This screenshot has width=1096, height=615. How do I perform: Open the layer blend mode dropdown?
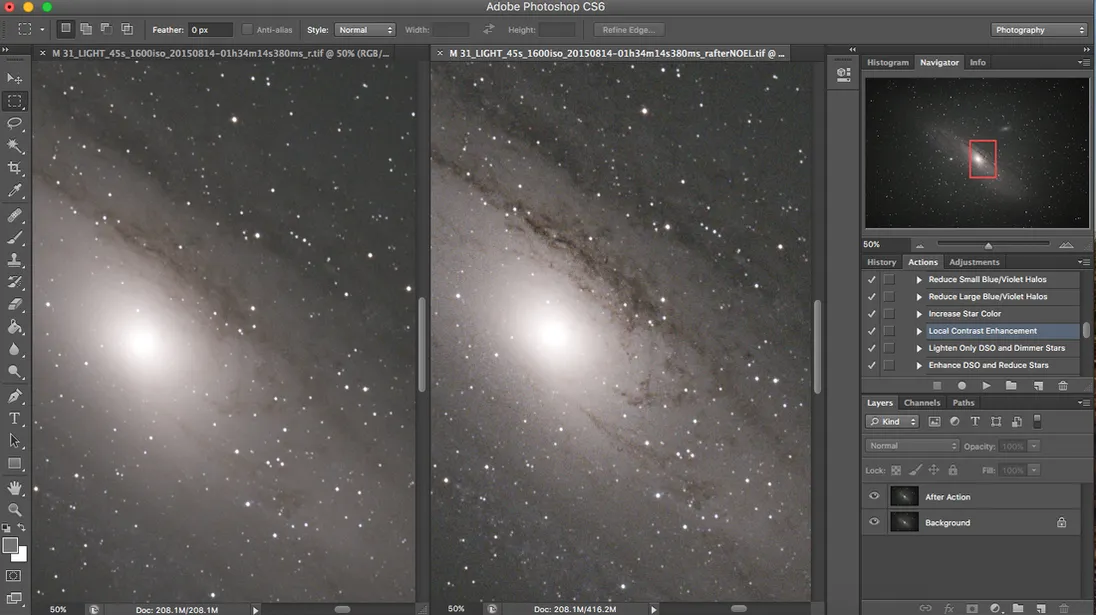(912, 446)
